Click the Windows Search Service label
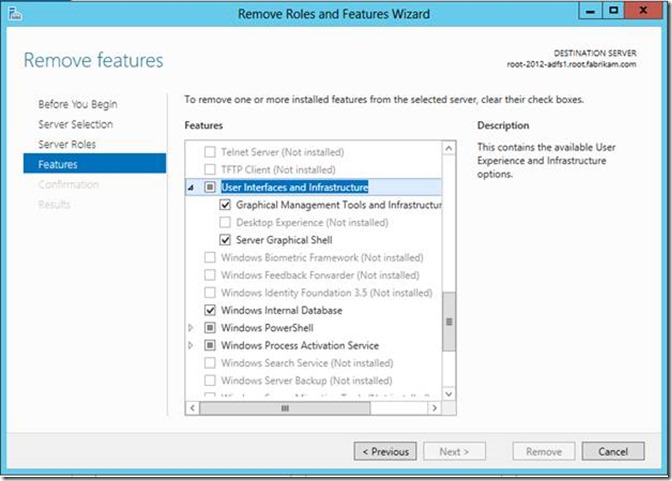This screenshot has width=672, height=481. (307, 363)
